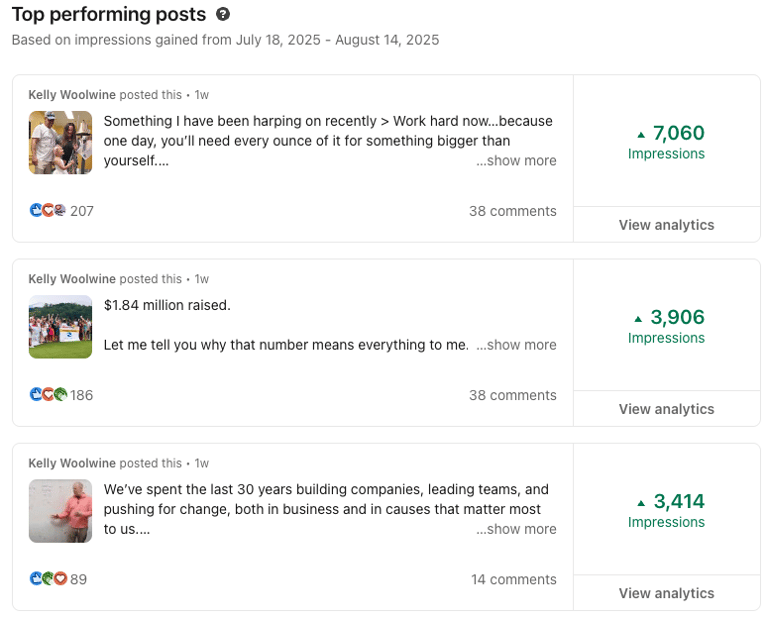The height and width of the screenshot is (617, 768).
Task: View analytics for the 3,906 impressions post
Action: coord(666,409)
